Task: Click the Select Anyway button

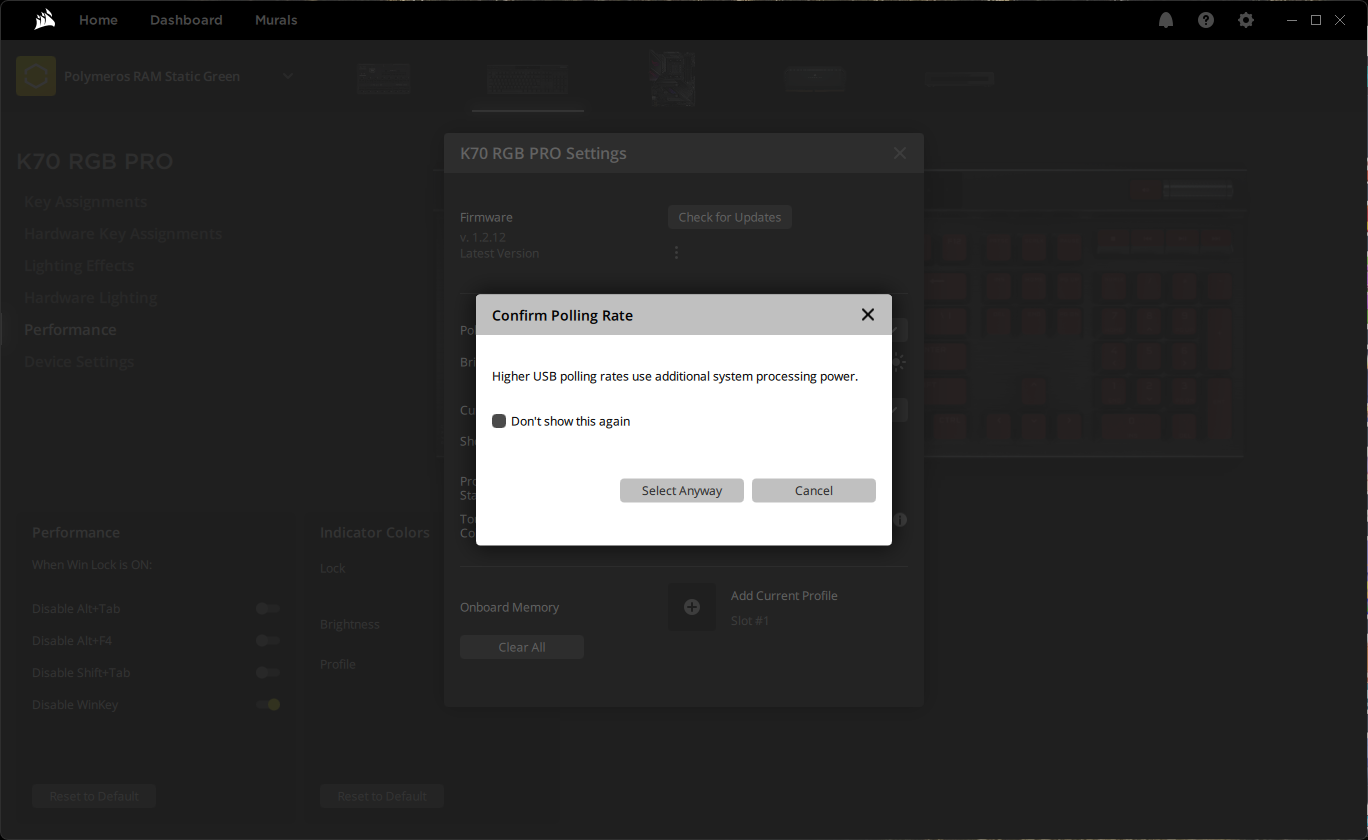Action: pos(682,490)
